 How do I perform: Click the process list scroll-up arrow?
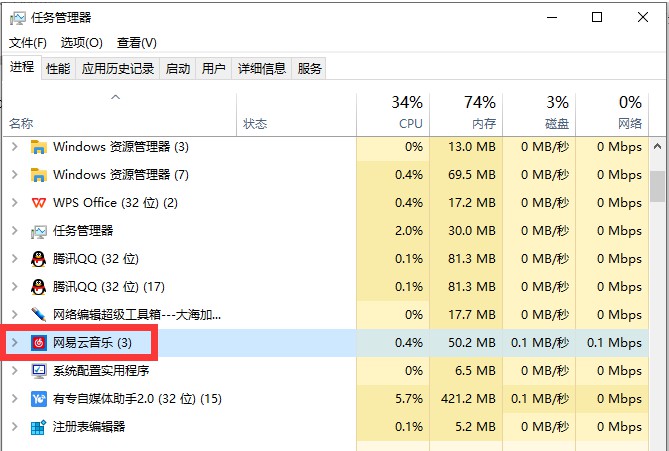point(657,147)
